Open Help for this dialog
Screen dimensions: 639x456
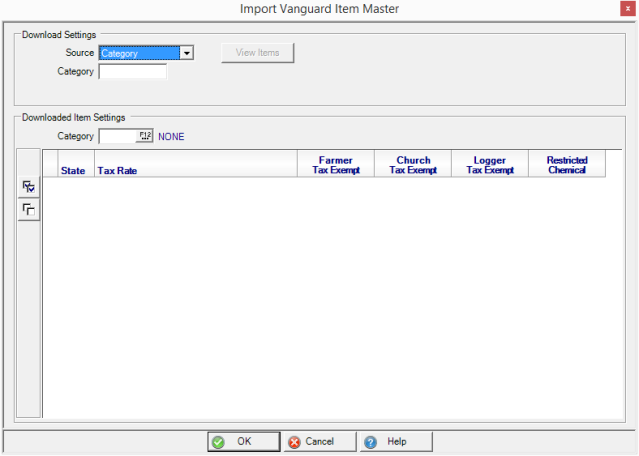pos(396,441)
